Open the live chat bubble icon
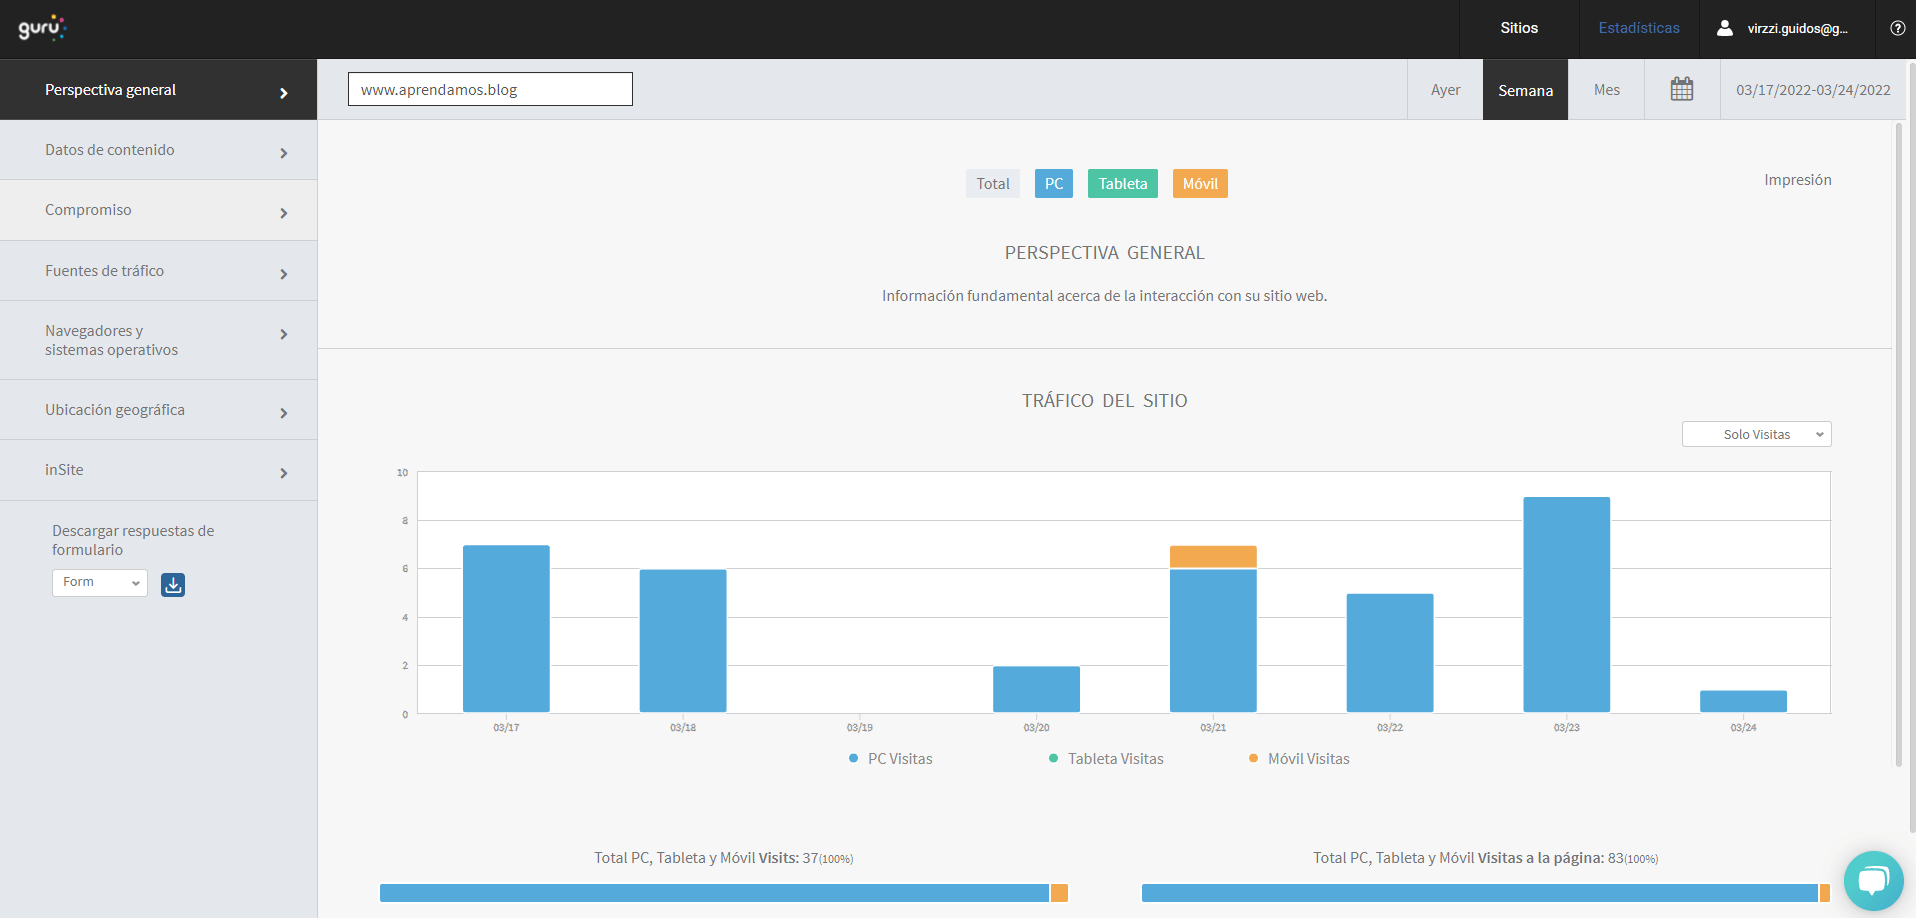The height and width of the screenshot is (918, 1916). click(x=1873, y=880)
